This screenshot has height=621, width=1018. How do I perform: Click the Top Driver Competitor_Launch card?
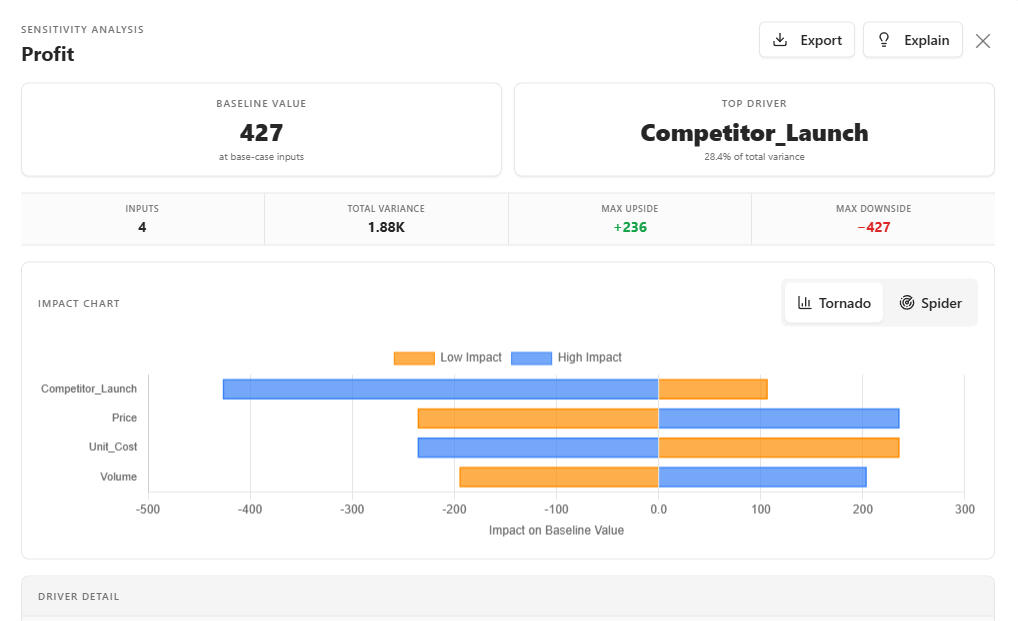point(754,130)
